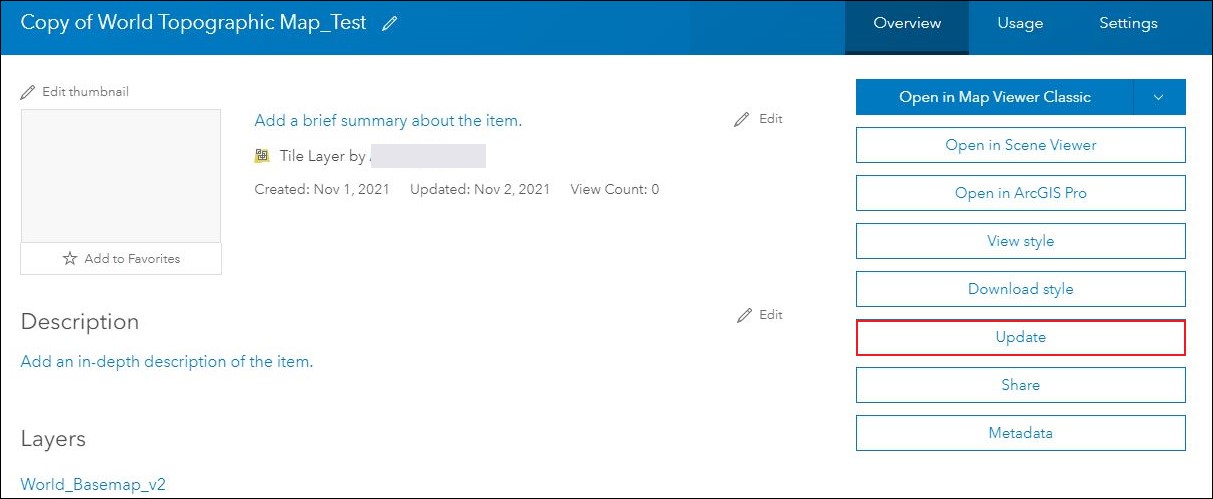Click the Edit thumbnail text
Screen dimensions: 1213x499
tap(85, 92)
